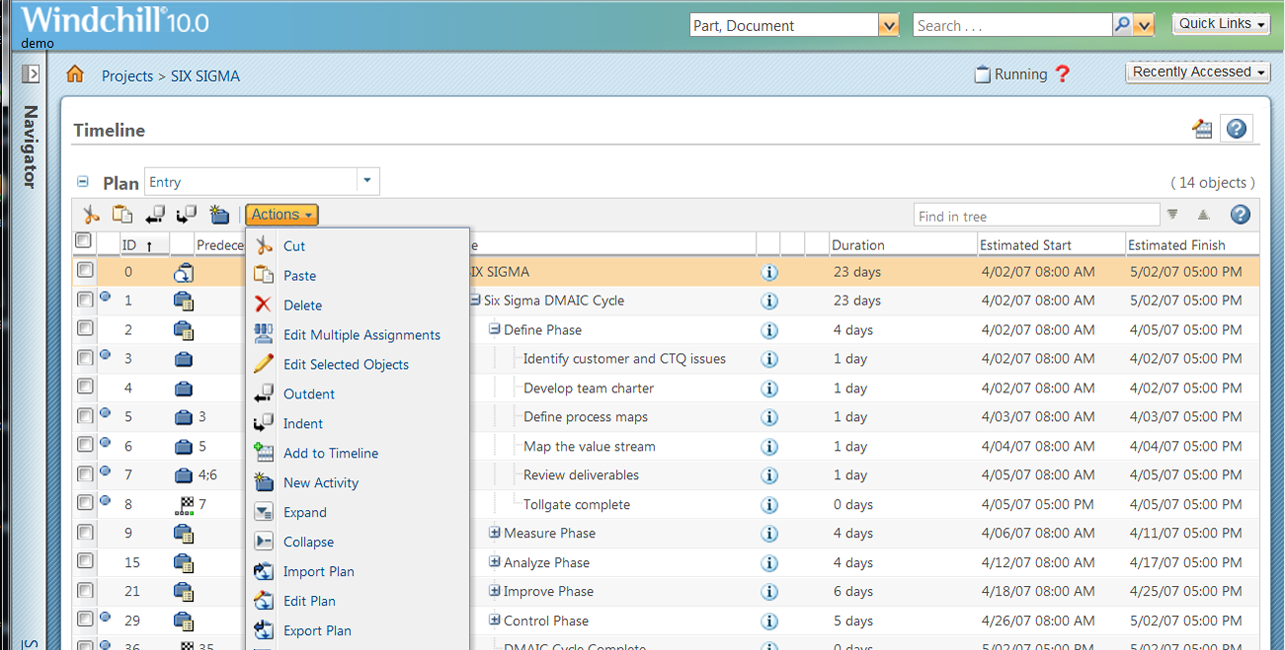Image resolution: width=1285 pixels, height=650 pixels.
Task: Check the checkbox for row ID 21
Action: coord(85,590)
